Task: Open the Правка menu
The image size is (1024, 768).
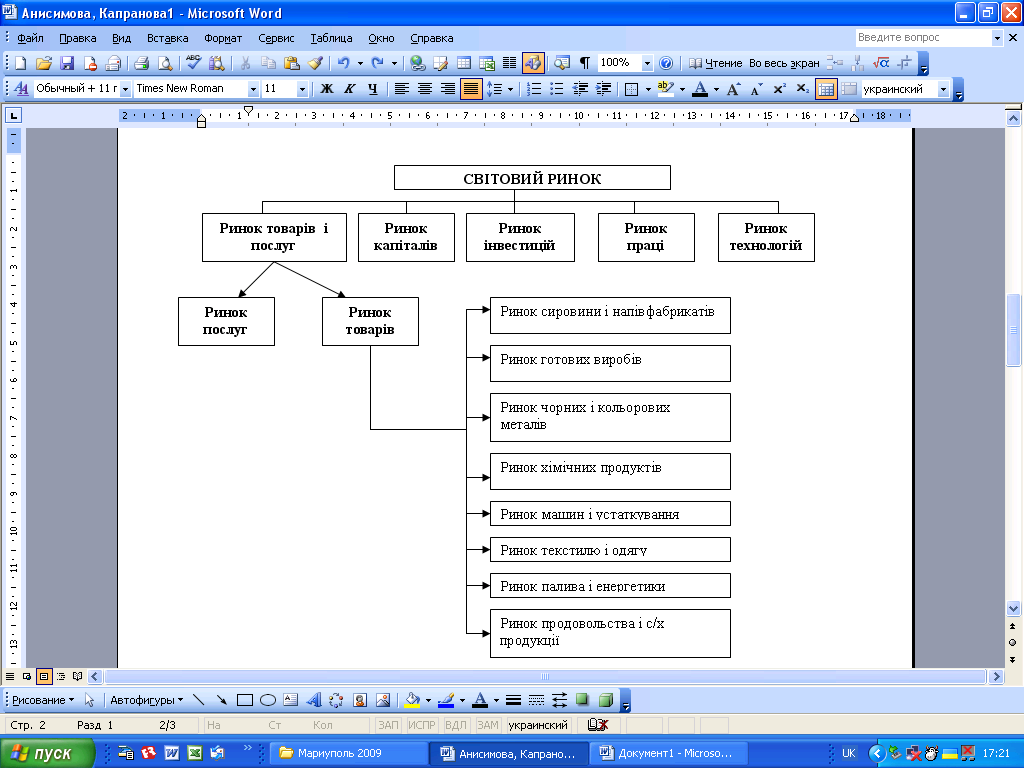Action: [78, 38]
